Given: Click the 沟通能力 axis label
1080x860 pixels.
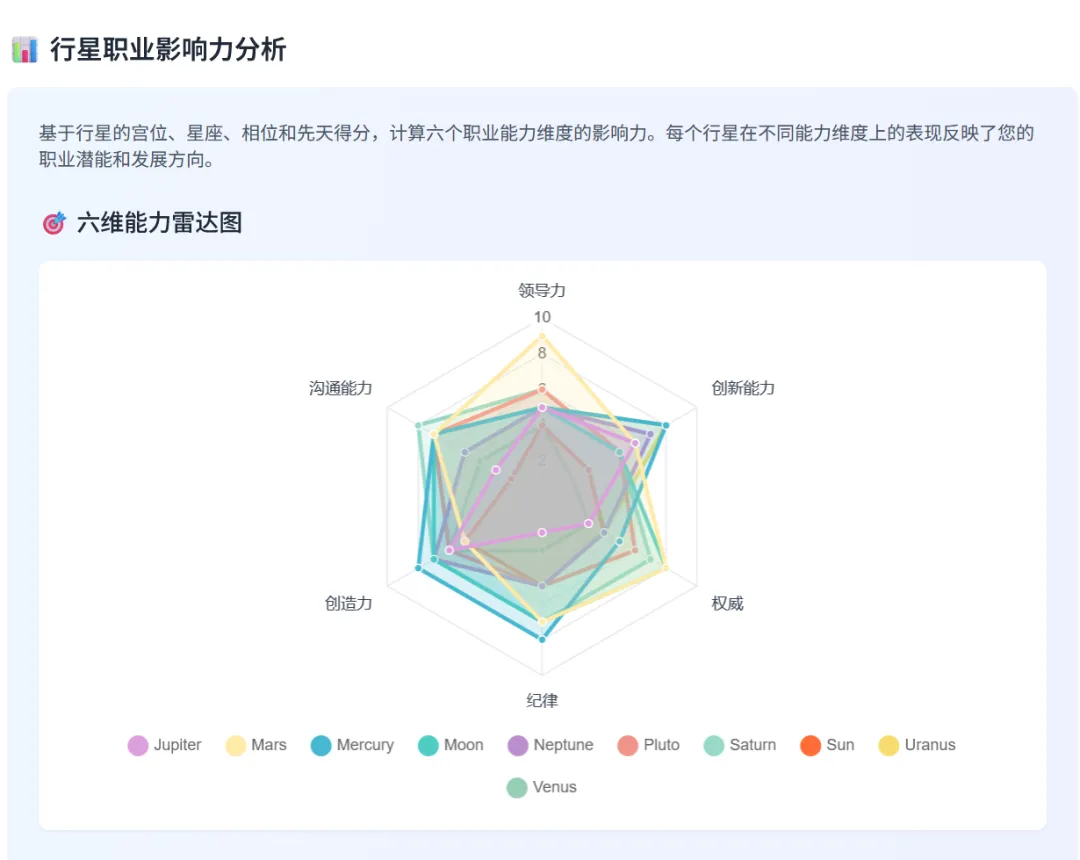Looking at the screenshot, I should 340,388.
